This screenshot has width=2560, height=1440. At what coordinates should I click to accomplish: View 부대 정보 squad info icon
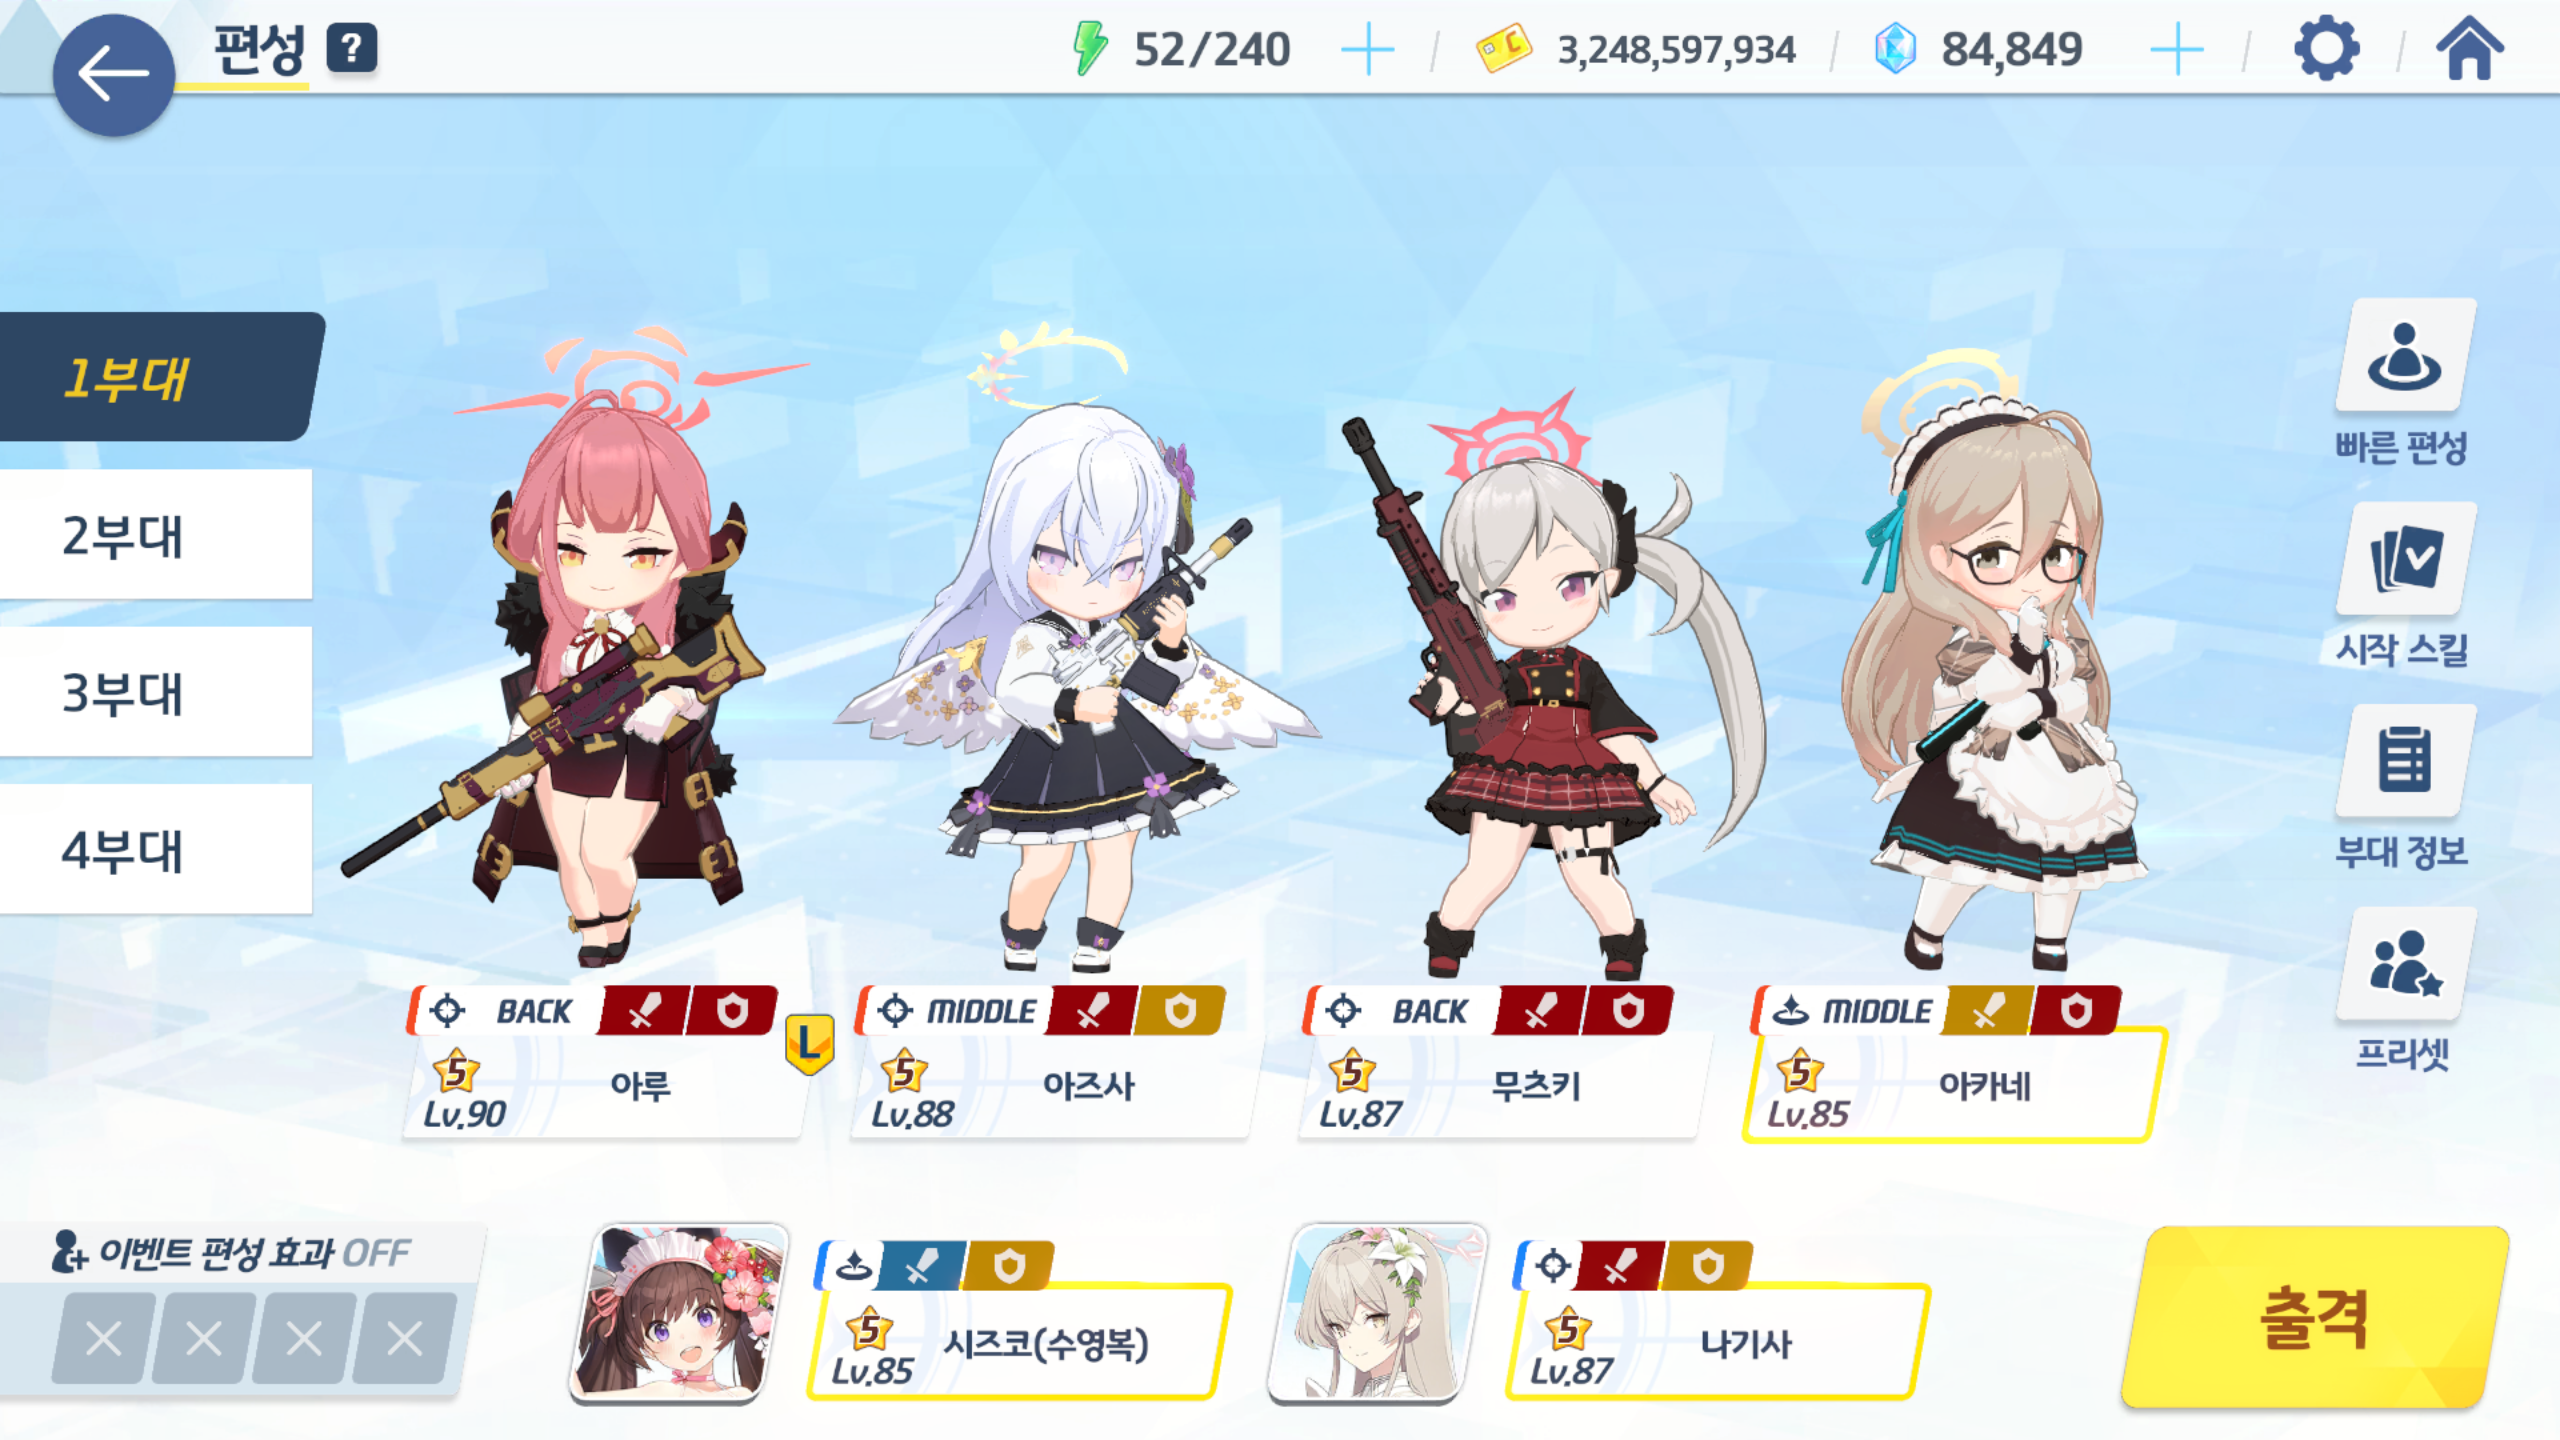click(x=2404, y=761)
